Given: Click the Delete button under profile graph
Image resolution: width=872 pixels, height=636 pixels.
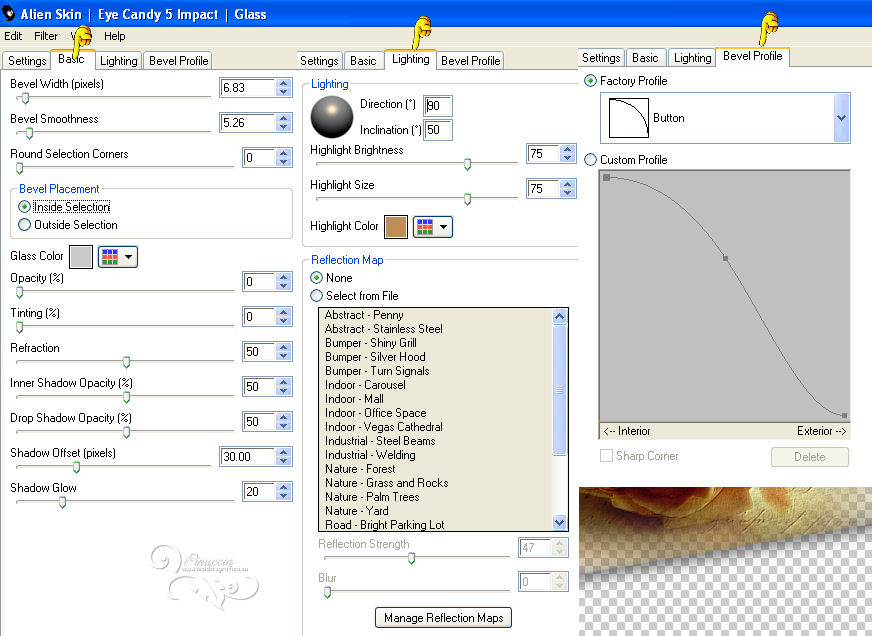Looking at the screenshot, I should coord(810,457).
